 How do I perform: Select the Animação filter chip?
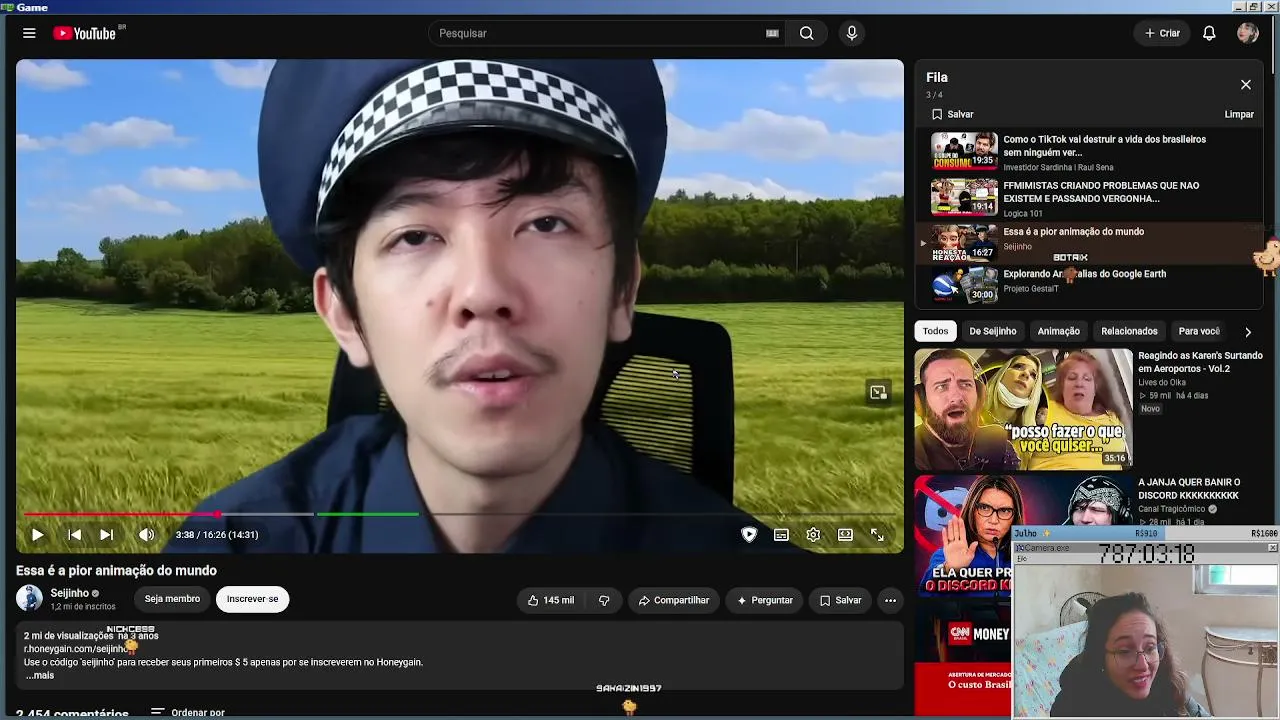pos(1058,331)
